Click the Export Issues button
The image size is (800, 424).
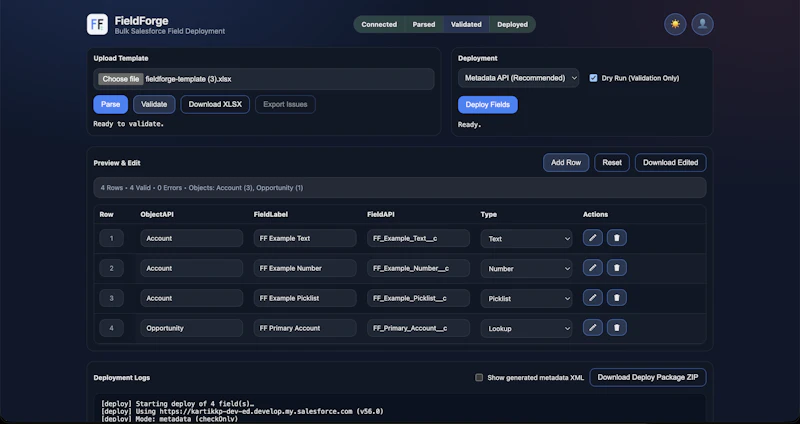(285, 104)
